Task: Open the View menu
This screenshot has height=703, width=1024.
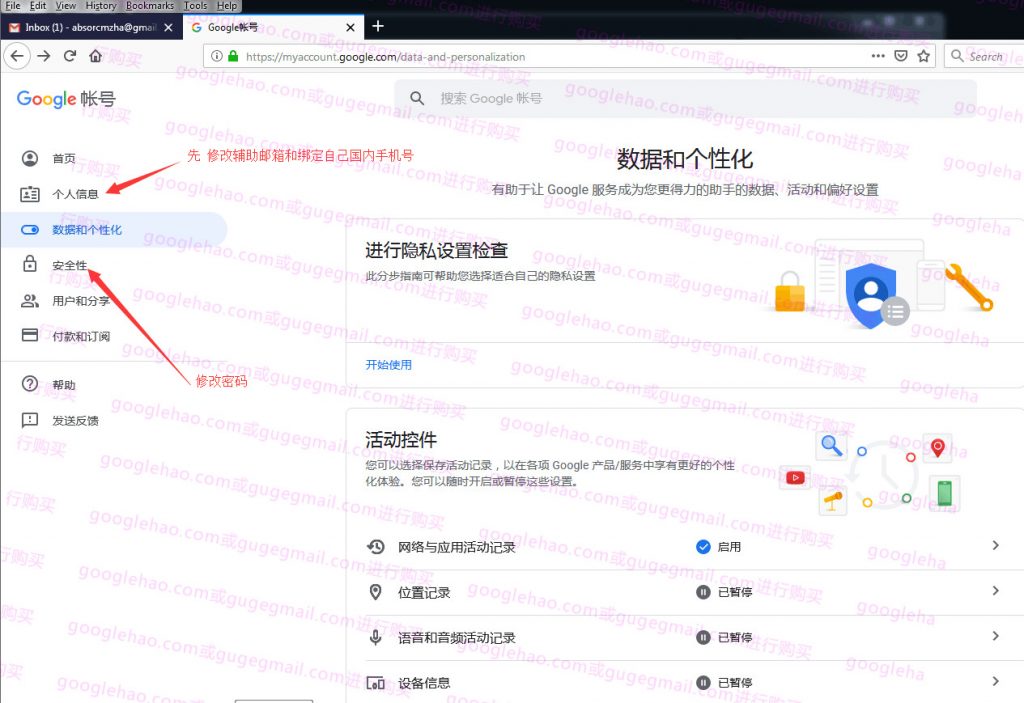Action: [x=65, y=6]
